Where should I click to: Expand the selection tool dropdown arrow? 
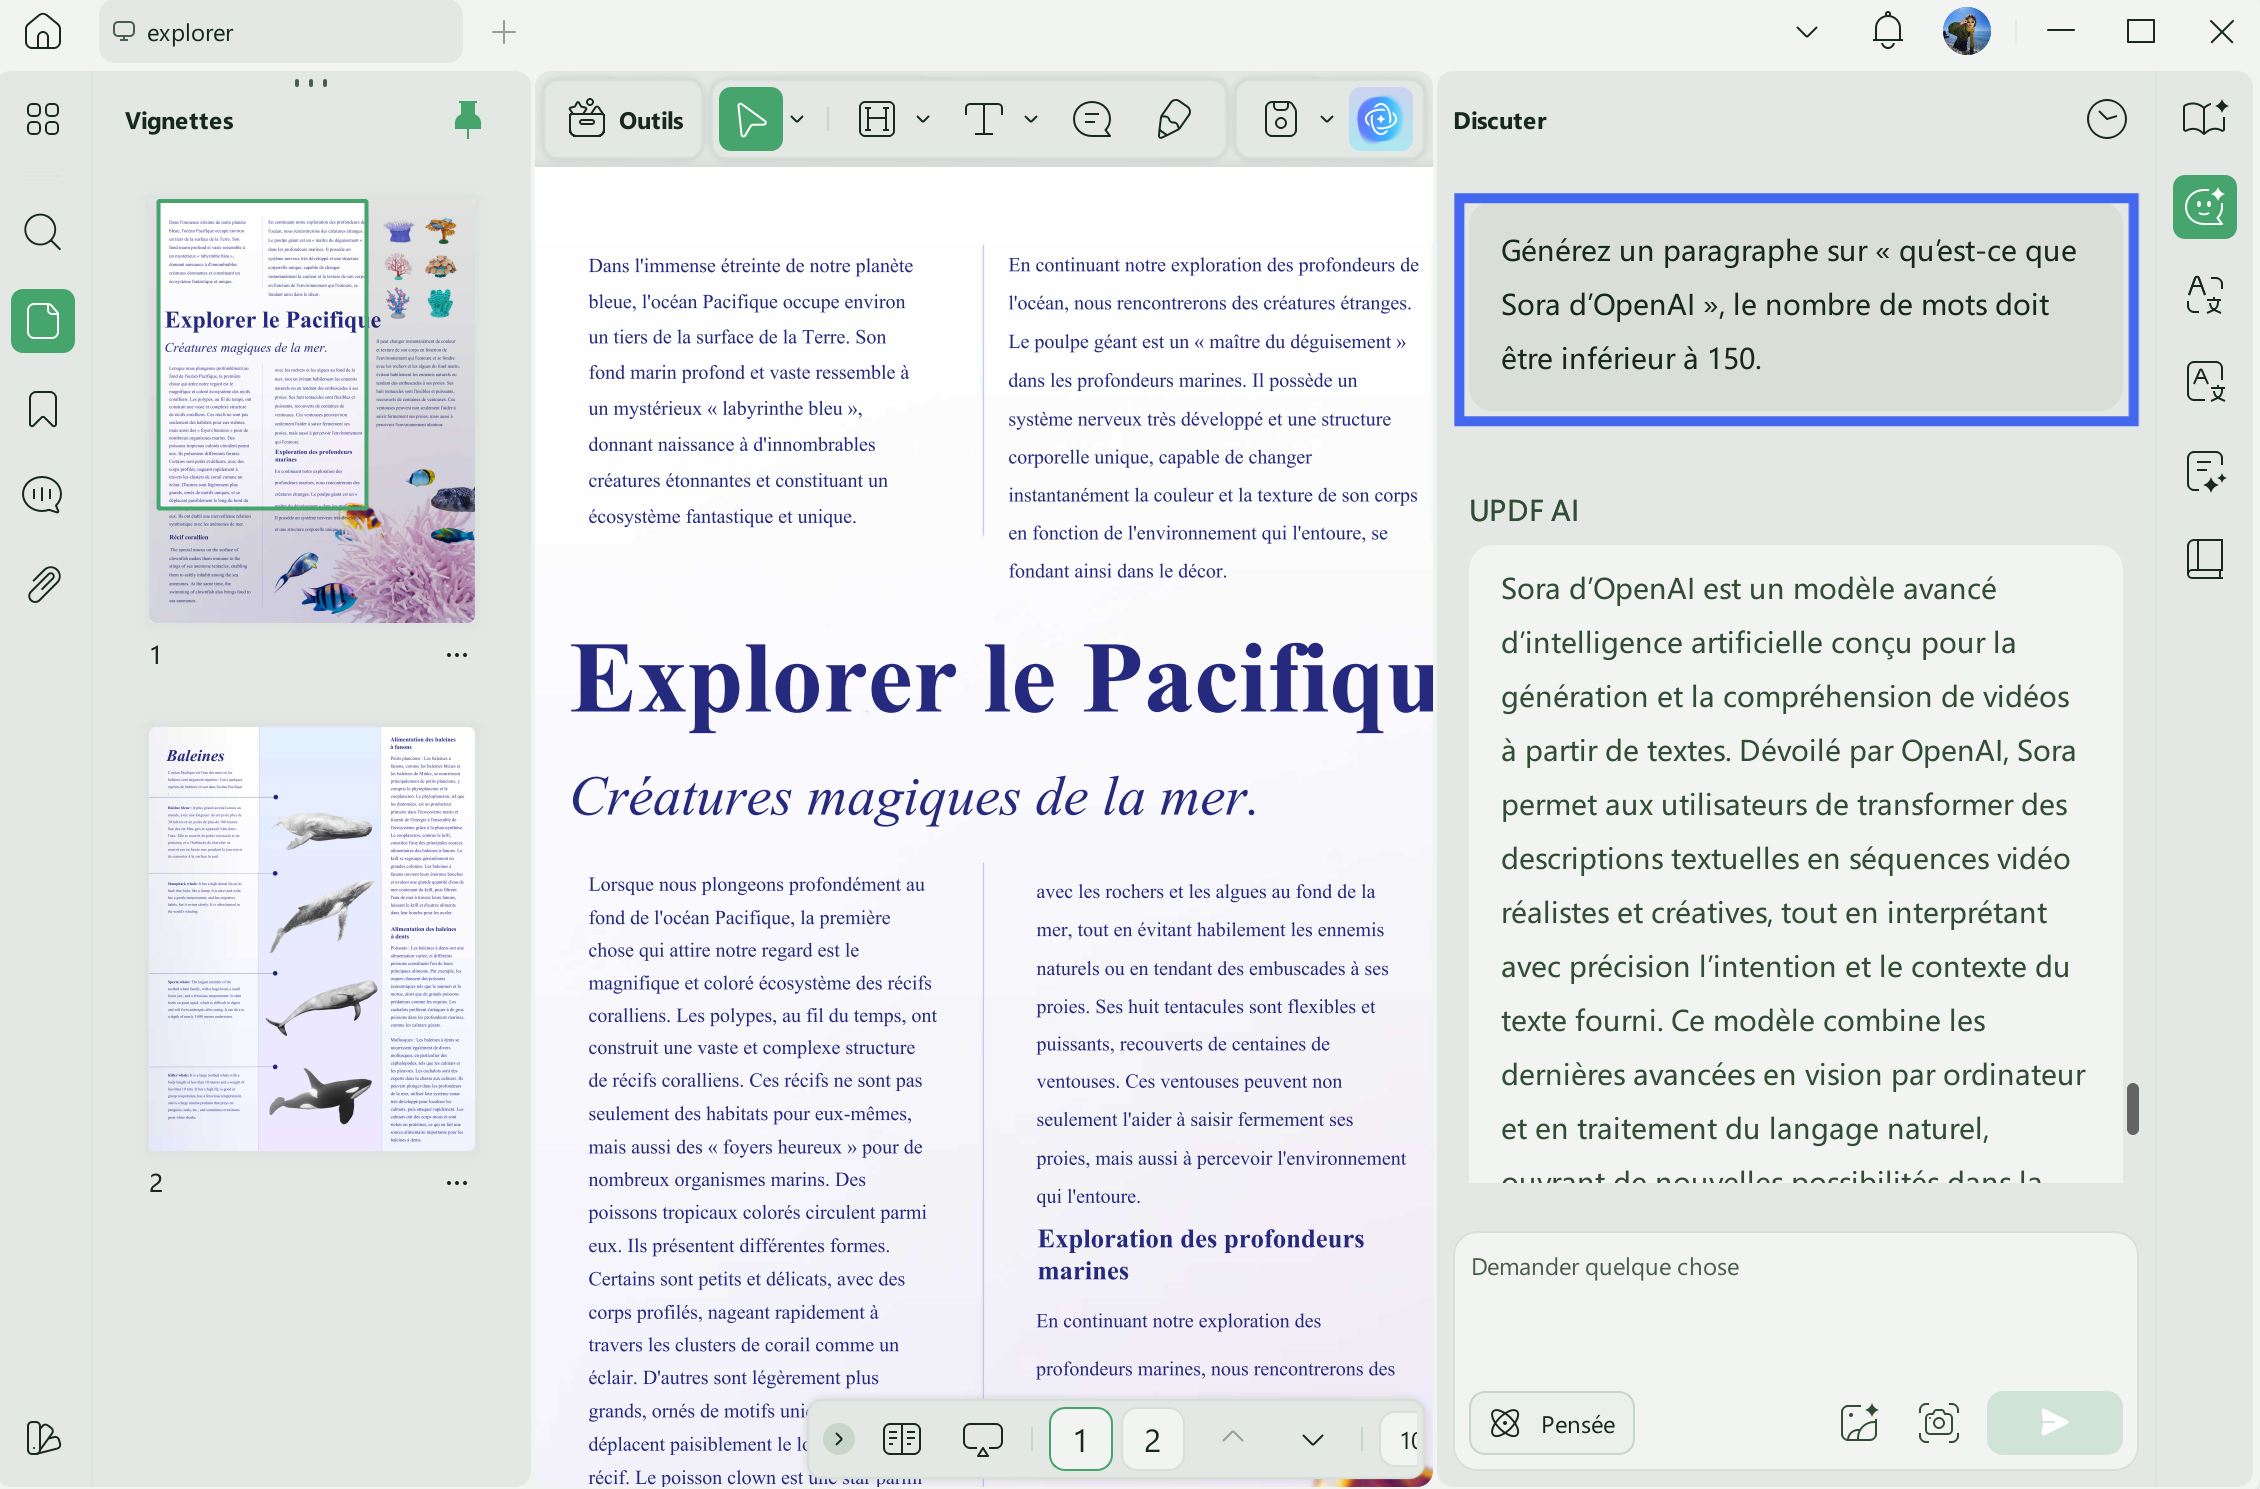coord(798,120)
